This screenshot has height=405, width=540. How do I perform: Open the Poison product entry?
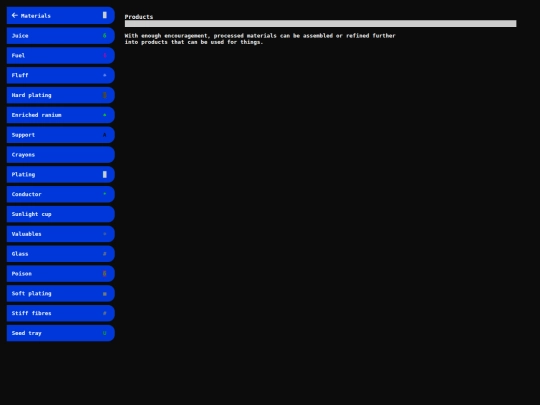[61, 274]
